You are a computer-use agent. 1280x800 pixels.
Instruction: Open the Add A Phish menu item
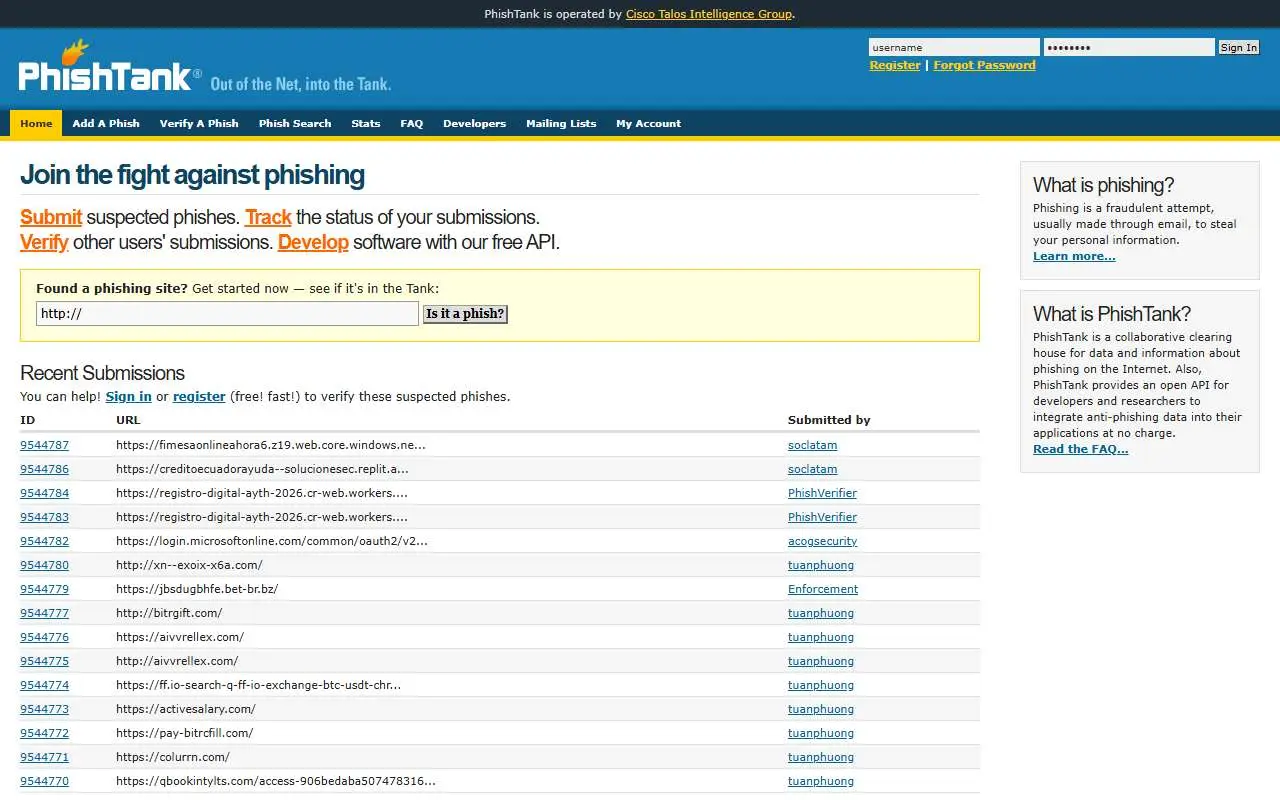[x=106, y=123]
